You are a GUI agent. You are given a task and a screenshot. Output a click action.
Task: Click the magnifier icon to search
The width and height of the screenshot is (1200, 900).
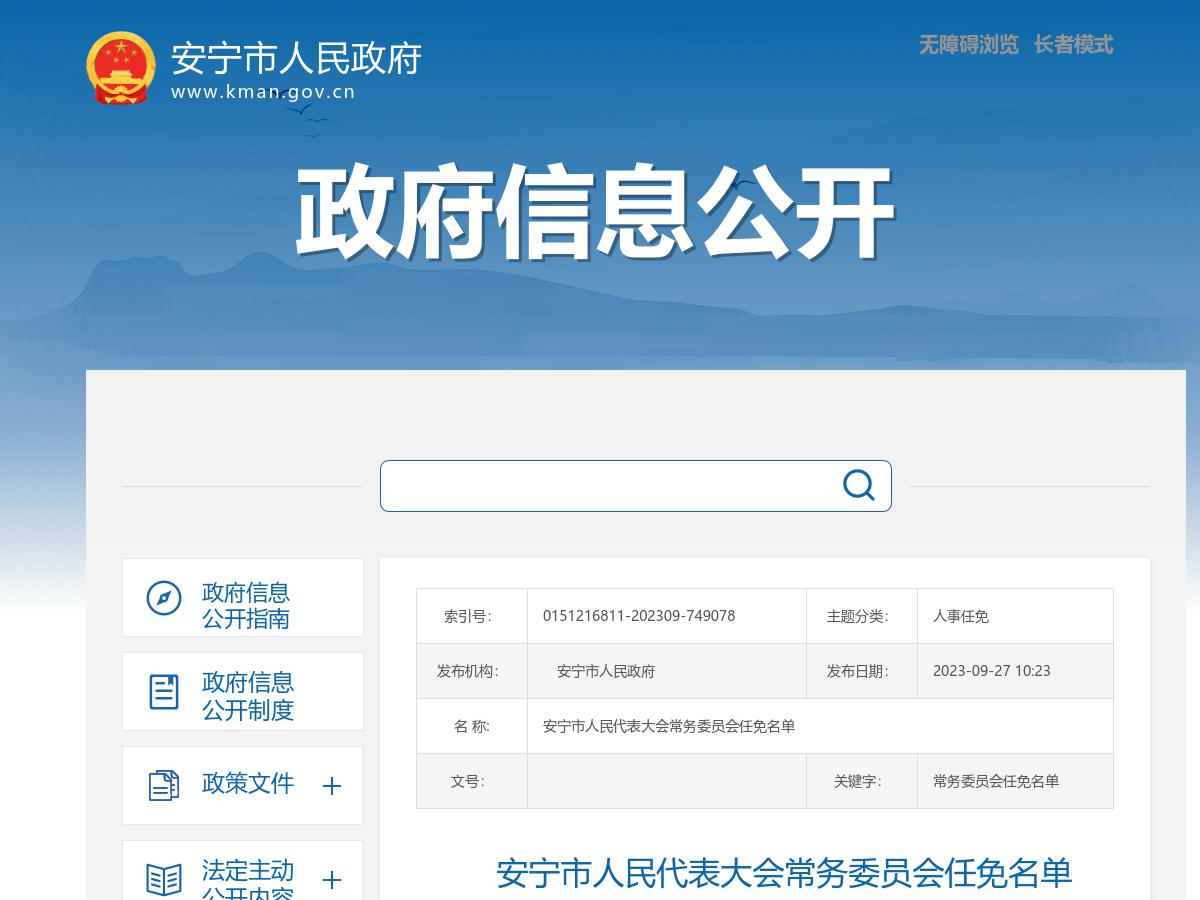[x=858, y=486]
